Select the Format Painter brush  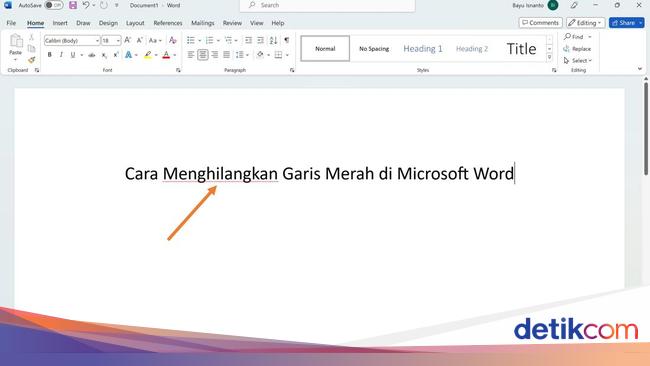click(x=32, y=60)
